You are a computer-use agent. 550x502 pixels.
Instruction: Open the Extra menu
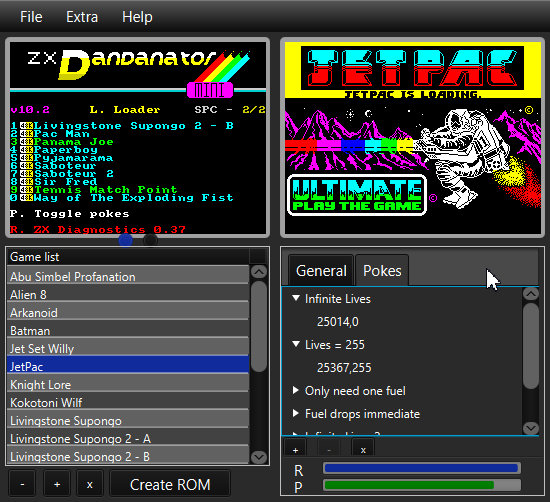point(82,17)
